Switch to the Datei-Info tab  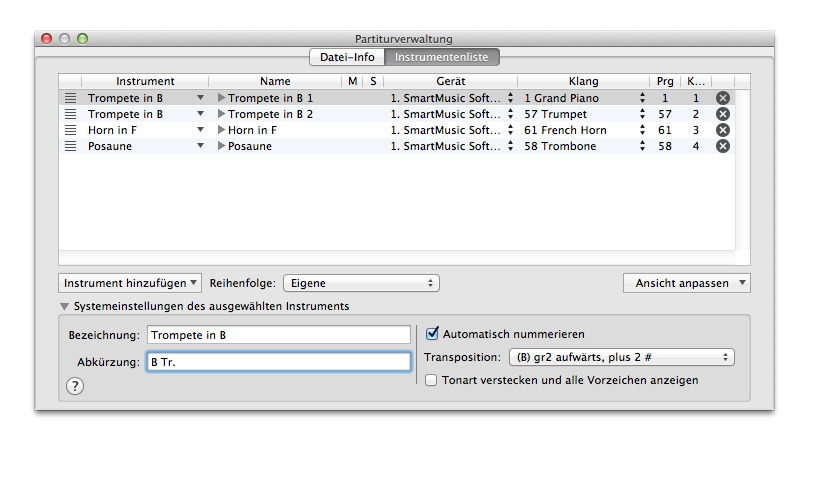pos(347,57)
